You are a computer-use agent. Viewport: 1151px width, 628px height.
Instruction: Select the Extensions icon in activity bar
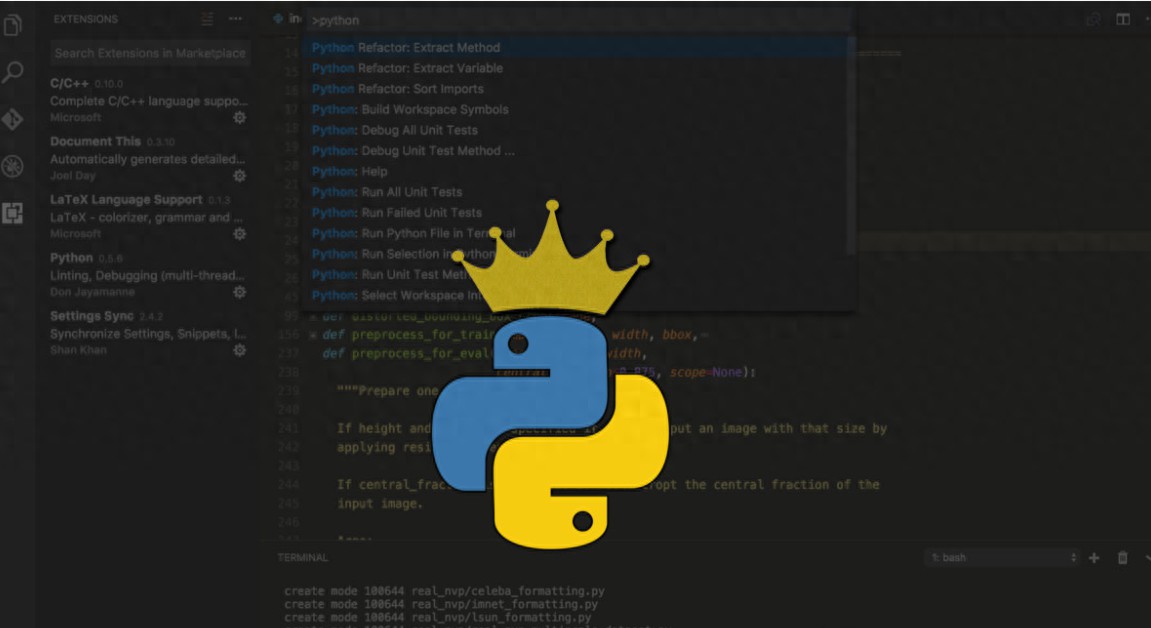point(12,213)
